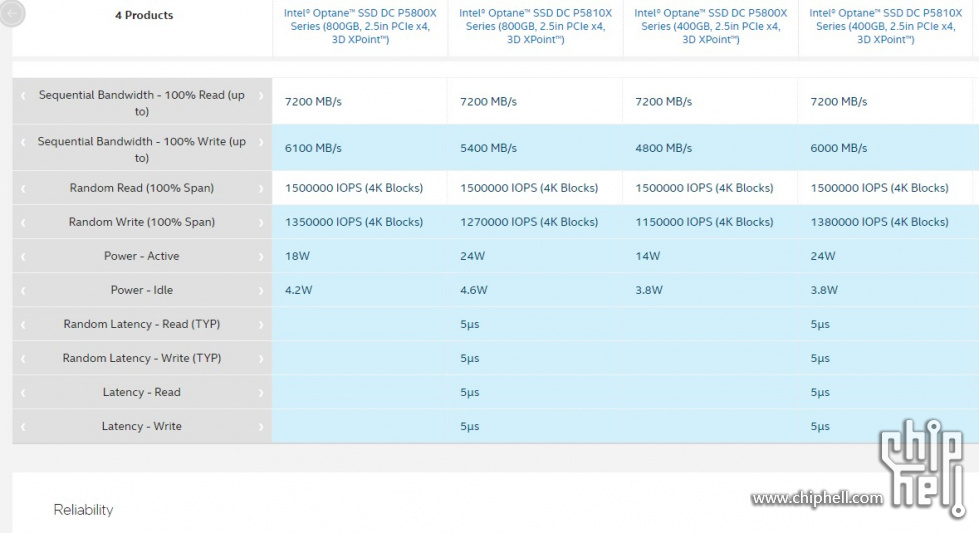Select the Power - Idle row label
This screenshot has height=533, width=979.
tap(142, 290)
